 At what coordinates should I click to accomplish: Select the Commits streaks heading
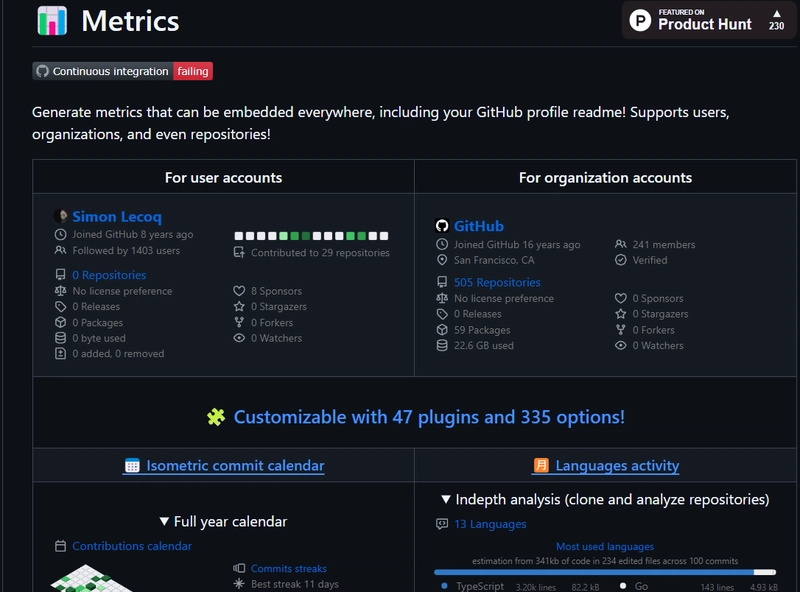(x=288, y=568)
